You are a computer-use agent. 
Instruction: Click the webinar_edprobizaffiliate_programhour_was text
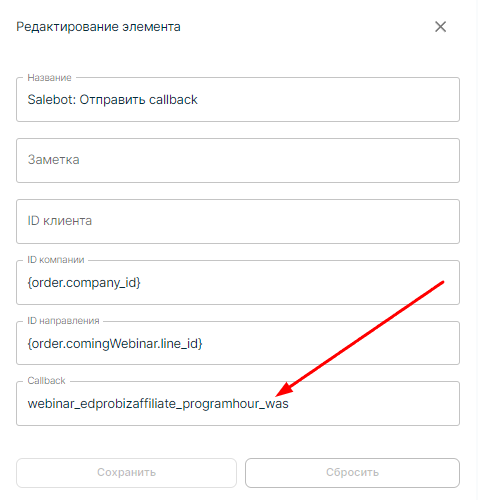(x=158, y=404)
